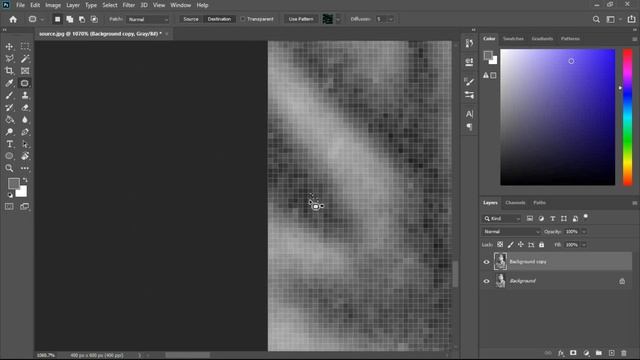Switch to the Gradients tab

[x=542, y=38]
